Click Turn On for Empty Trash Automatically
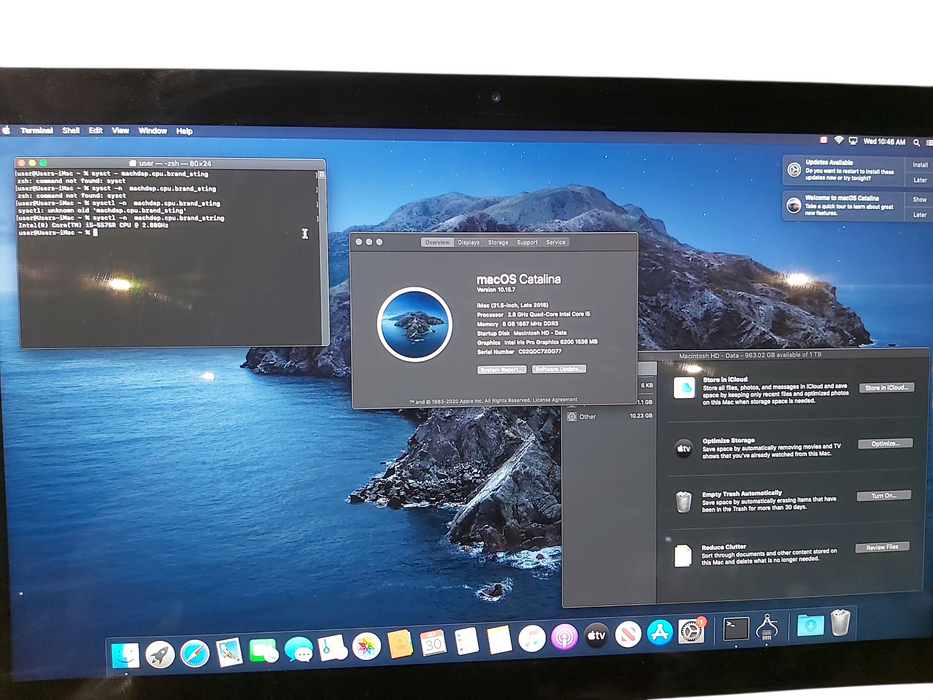This screenshot has width=933, height=700. click(x=884, y=495)
